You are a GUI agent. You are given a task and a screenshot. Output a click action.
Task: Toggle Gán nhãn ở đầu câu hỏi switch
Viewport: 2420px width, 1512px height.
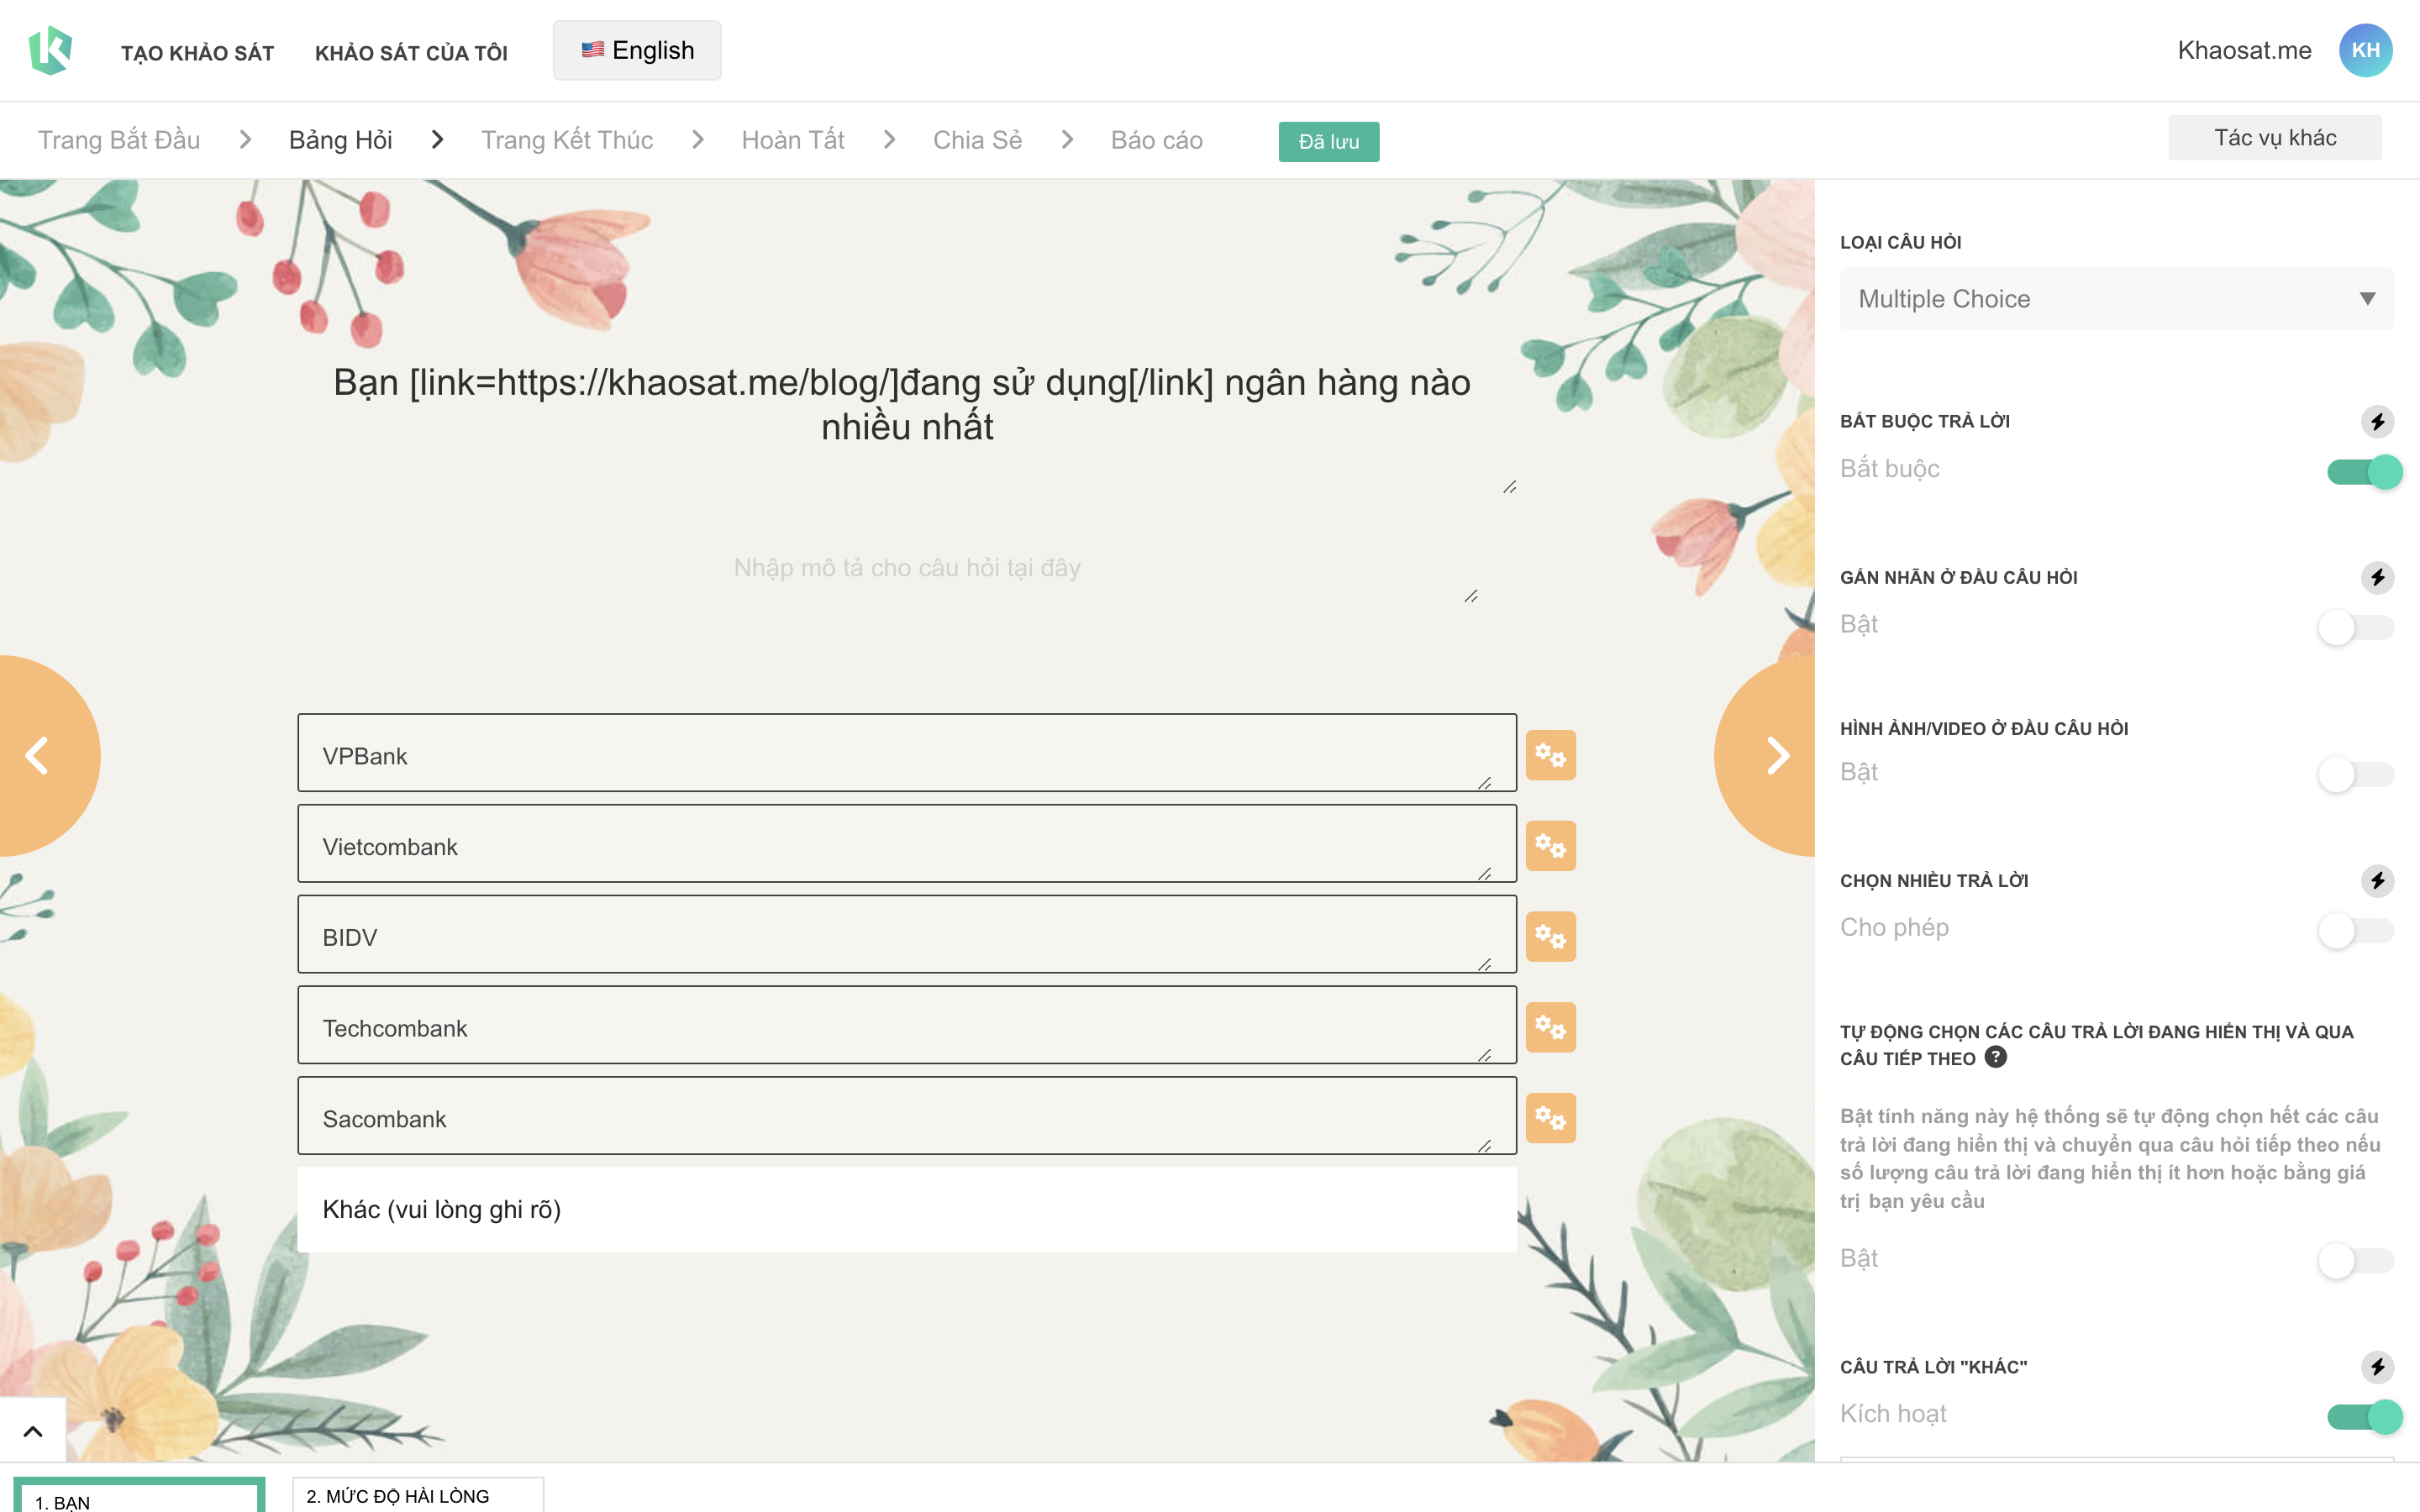pyautogui.click(x=2356, y=627)
